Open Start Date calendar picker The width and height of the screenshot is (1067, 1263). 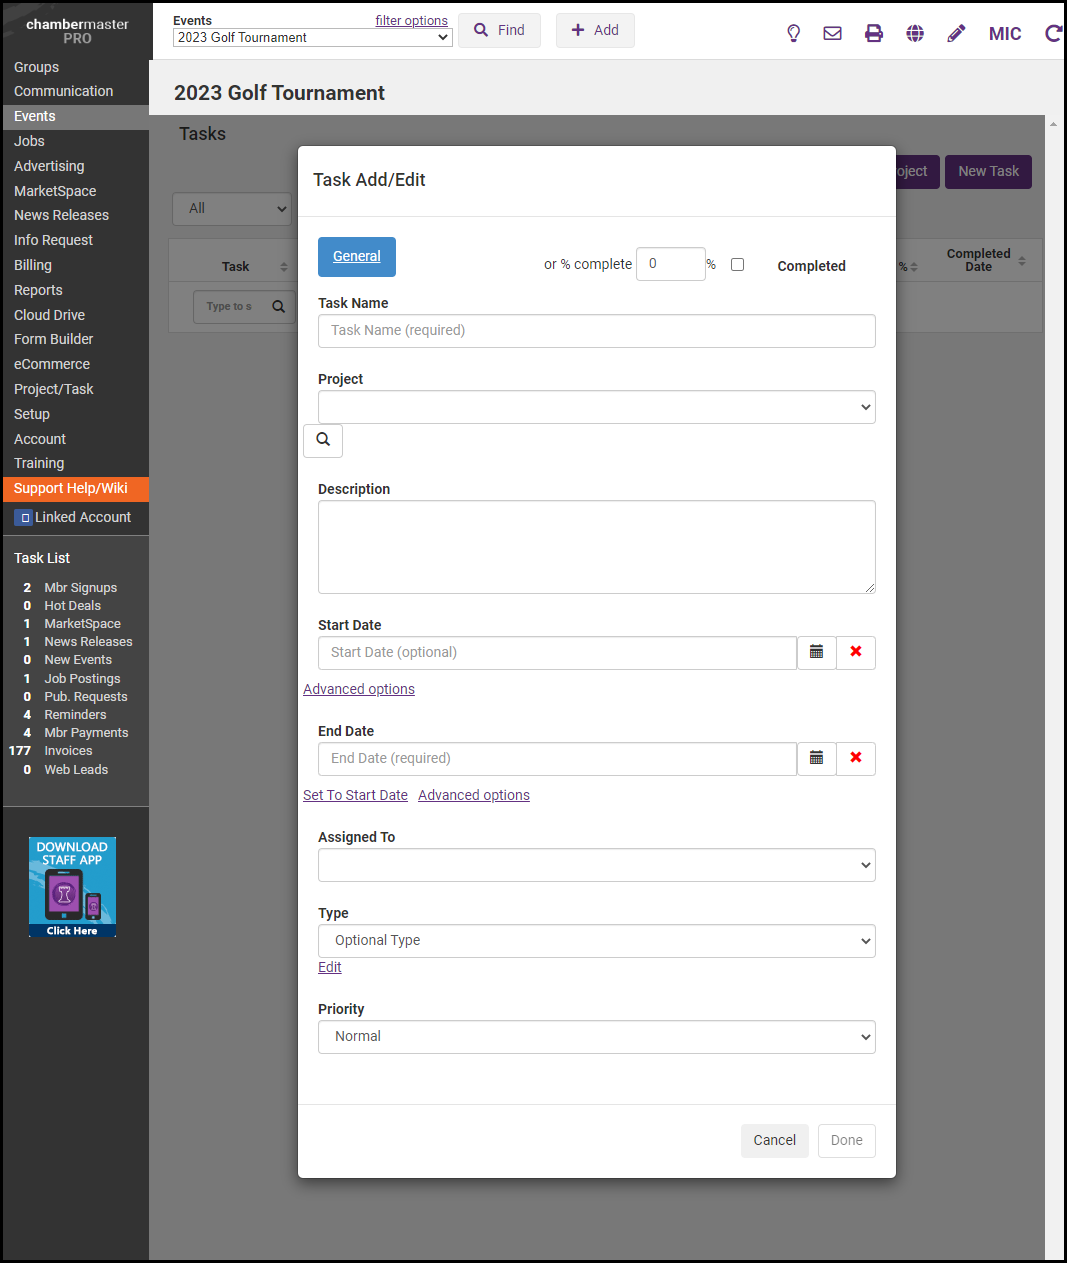816,652
